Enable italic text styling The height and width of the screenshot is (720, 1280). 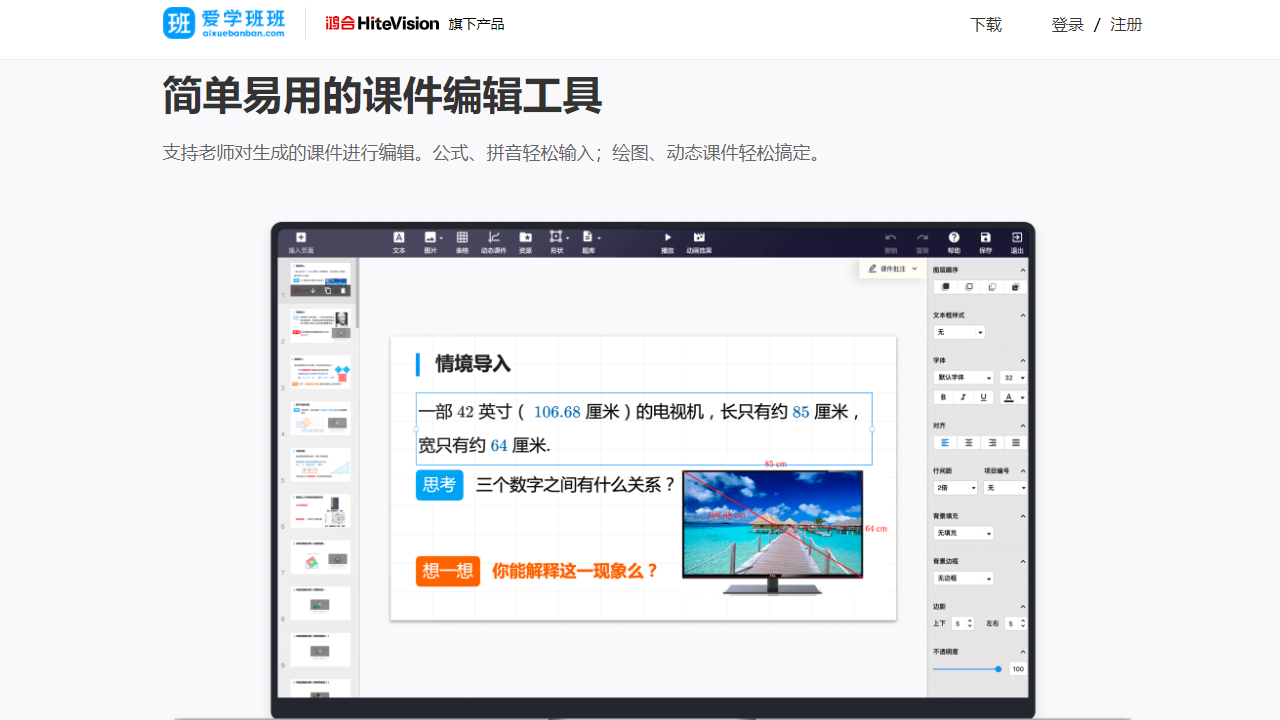(x=963, y=397)
